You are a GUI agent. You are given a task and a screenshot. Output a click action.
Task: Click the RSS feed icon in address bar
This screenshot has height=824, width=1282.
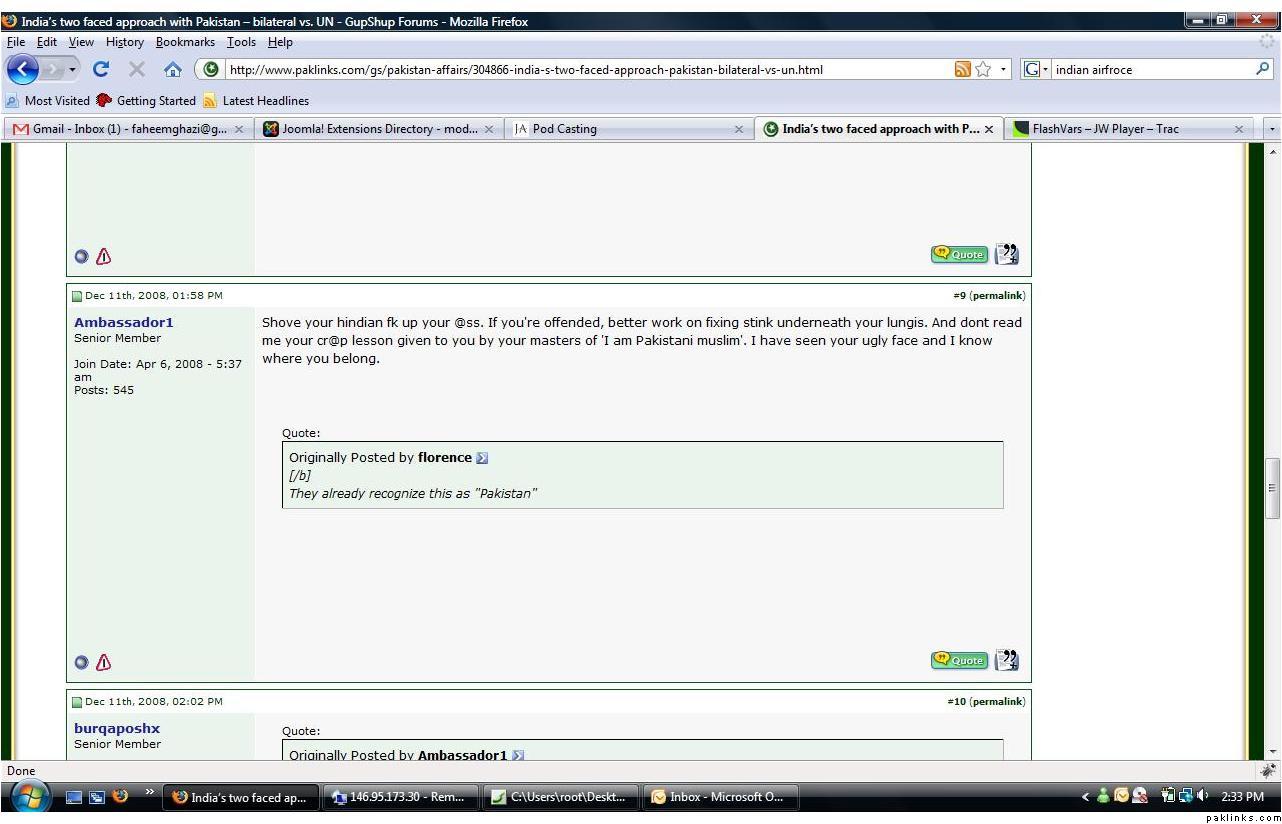pyautogui.click(x=962, y=69)
